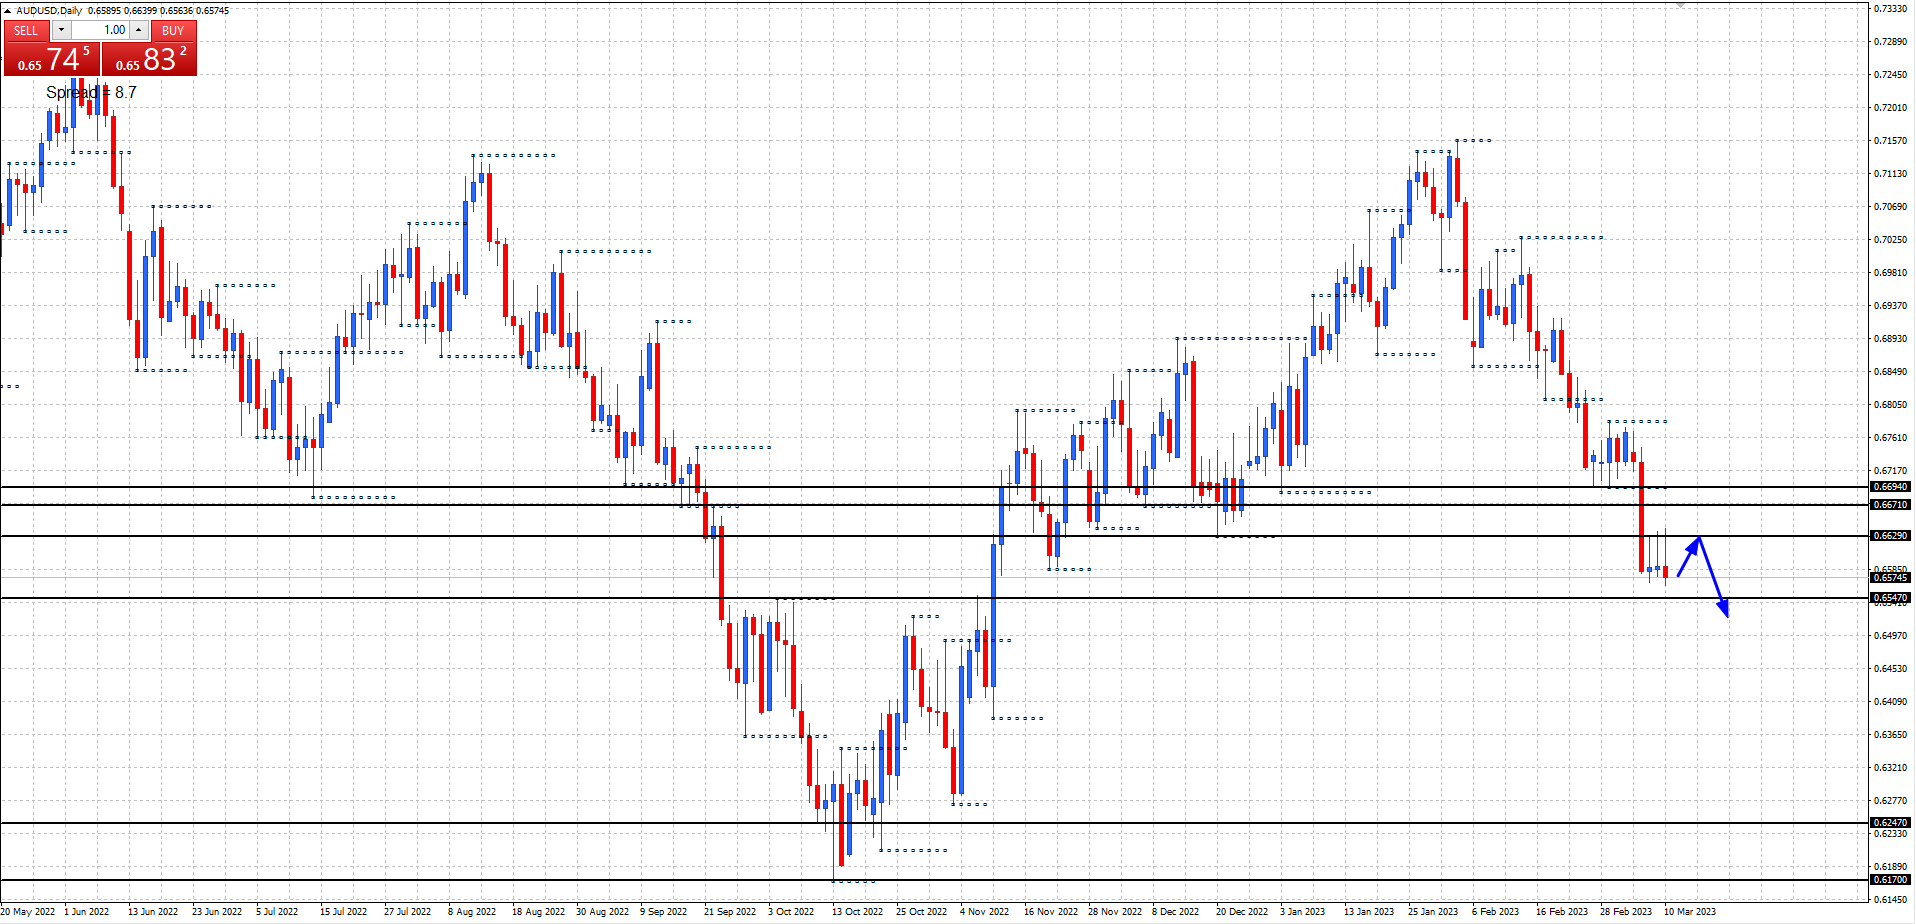Select horizontal line price label 0.62470
The image size is (1916, 924).
click(1890, 823)
